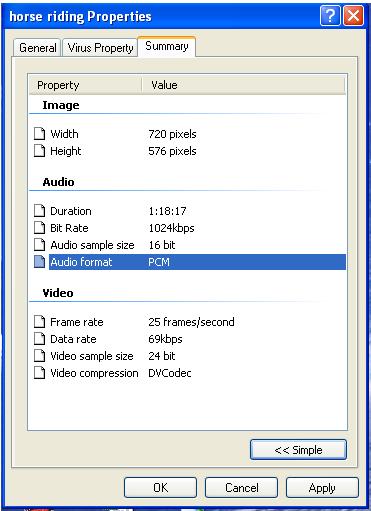
Task: Click the Bit Rate row icon
Action: [x=40, y=228]
